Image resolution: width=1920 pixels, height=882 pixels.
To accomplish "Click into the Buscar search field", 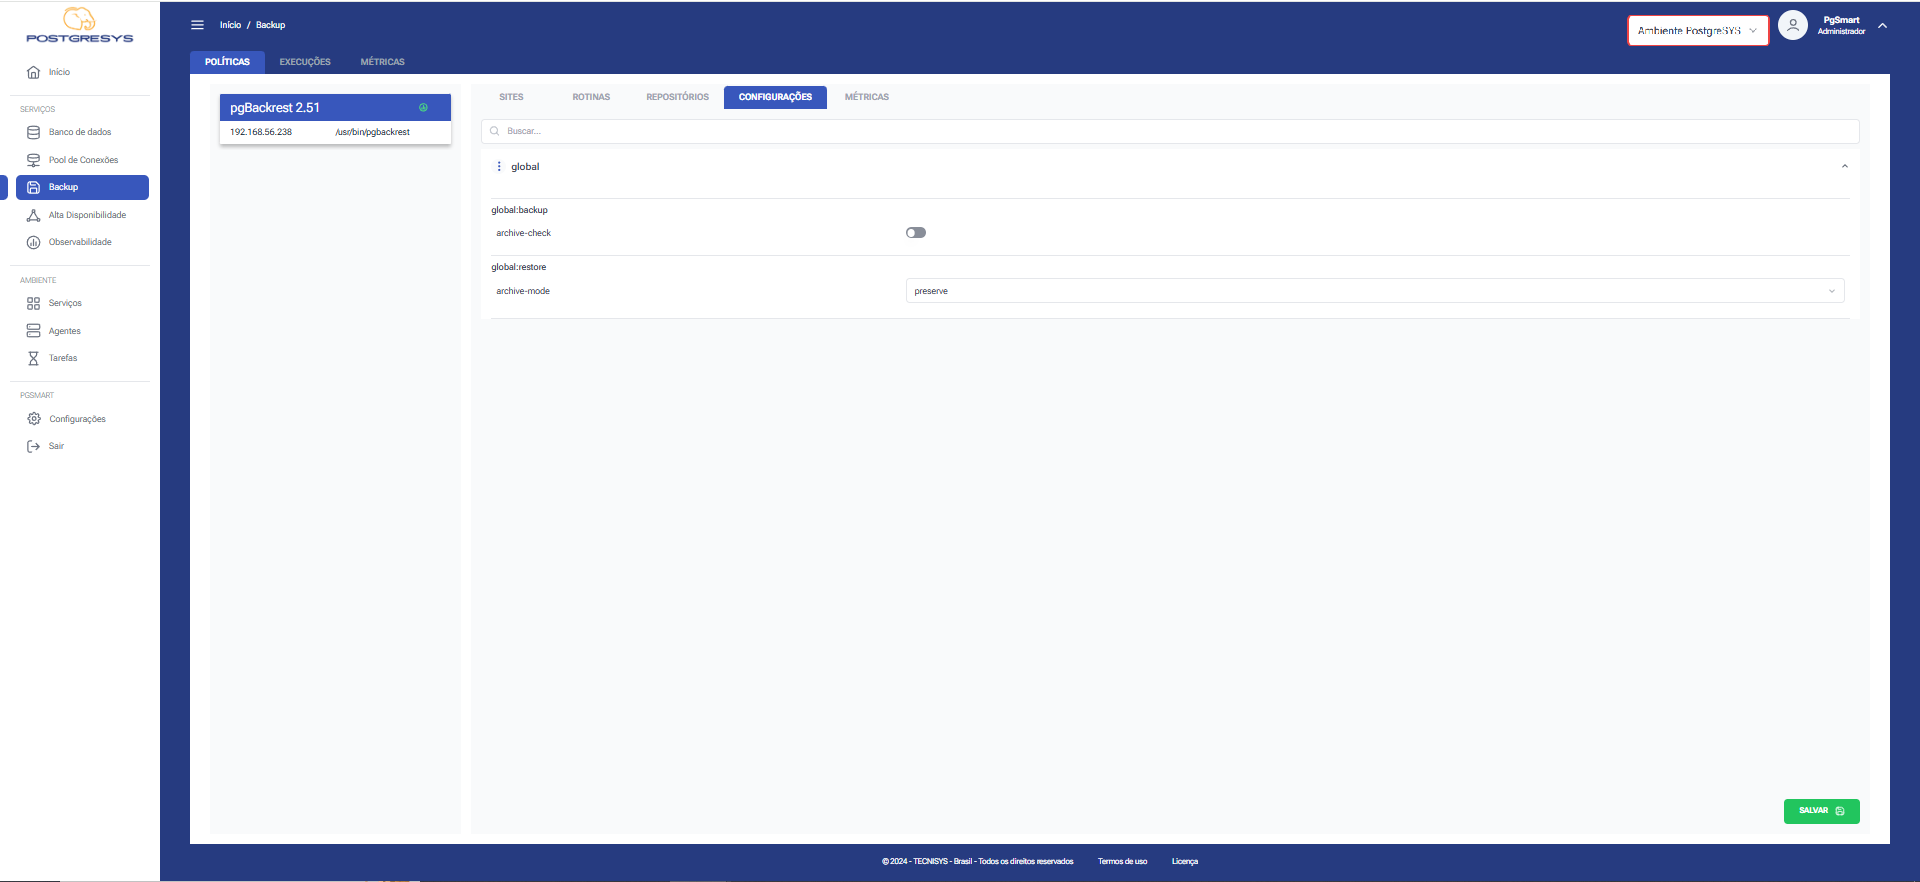I will click(1170, 131).
